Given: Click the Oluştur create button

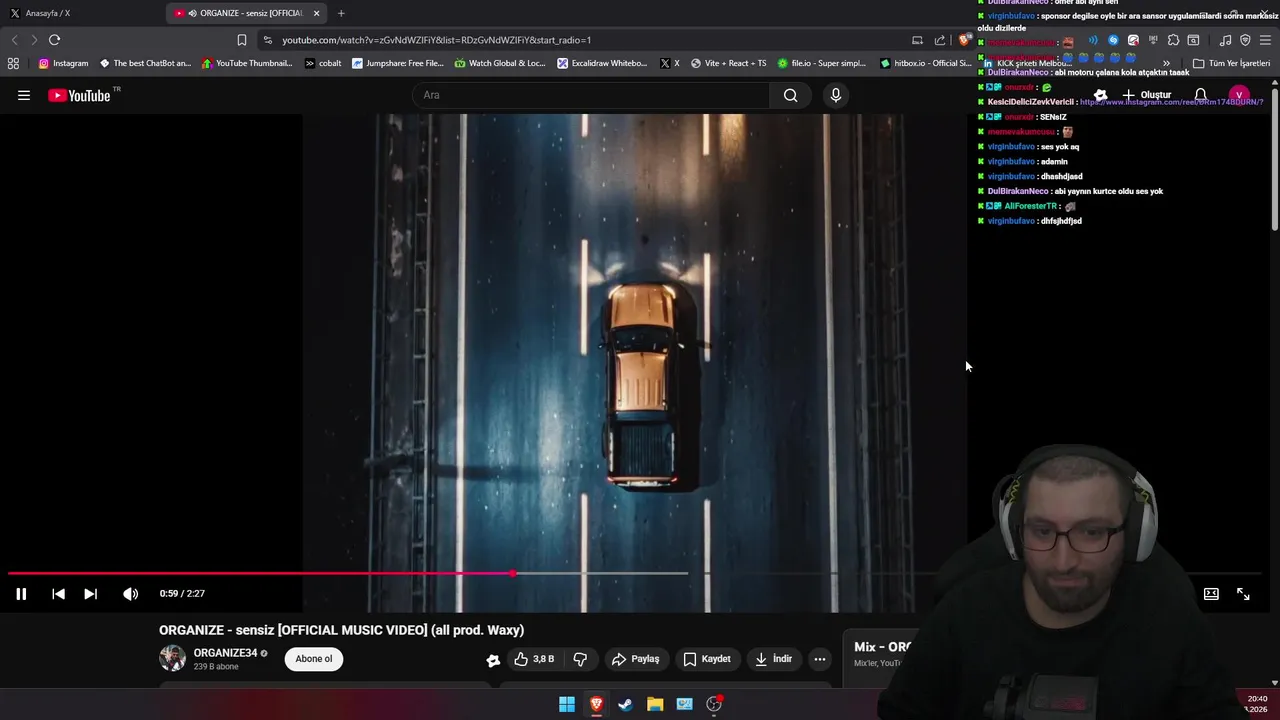Looking at the screenshot, I should (1146, 95).
